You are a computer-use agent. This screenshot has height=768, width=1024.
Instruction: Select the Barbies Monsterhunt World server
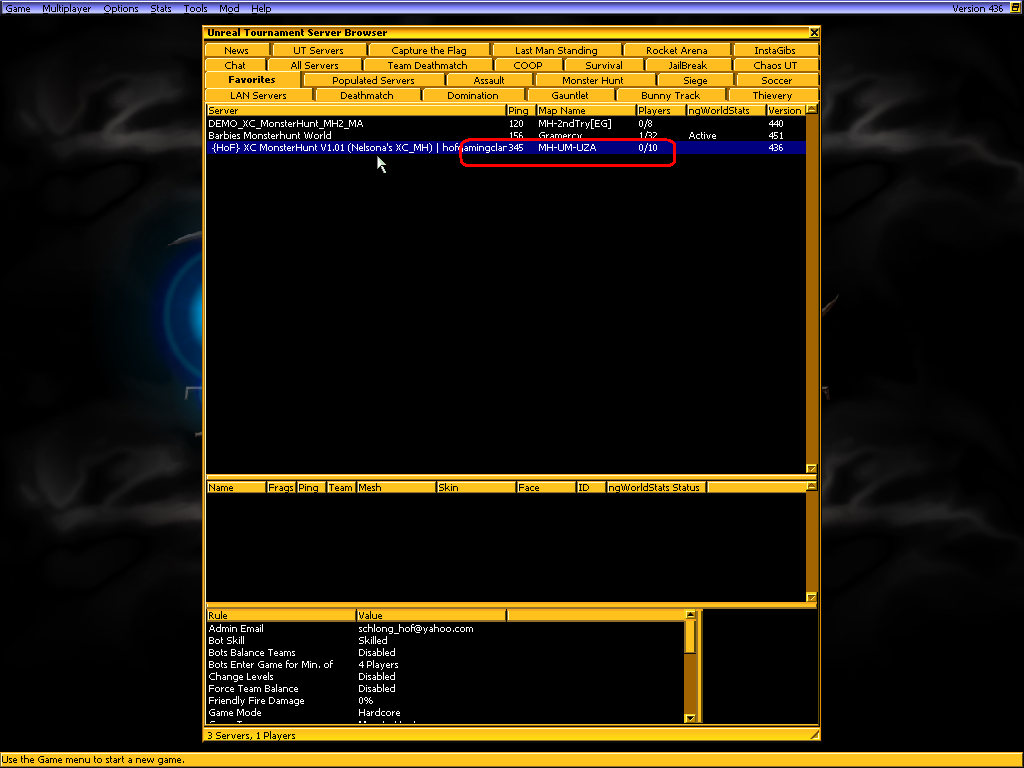coord(270,135)
